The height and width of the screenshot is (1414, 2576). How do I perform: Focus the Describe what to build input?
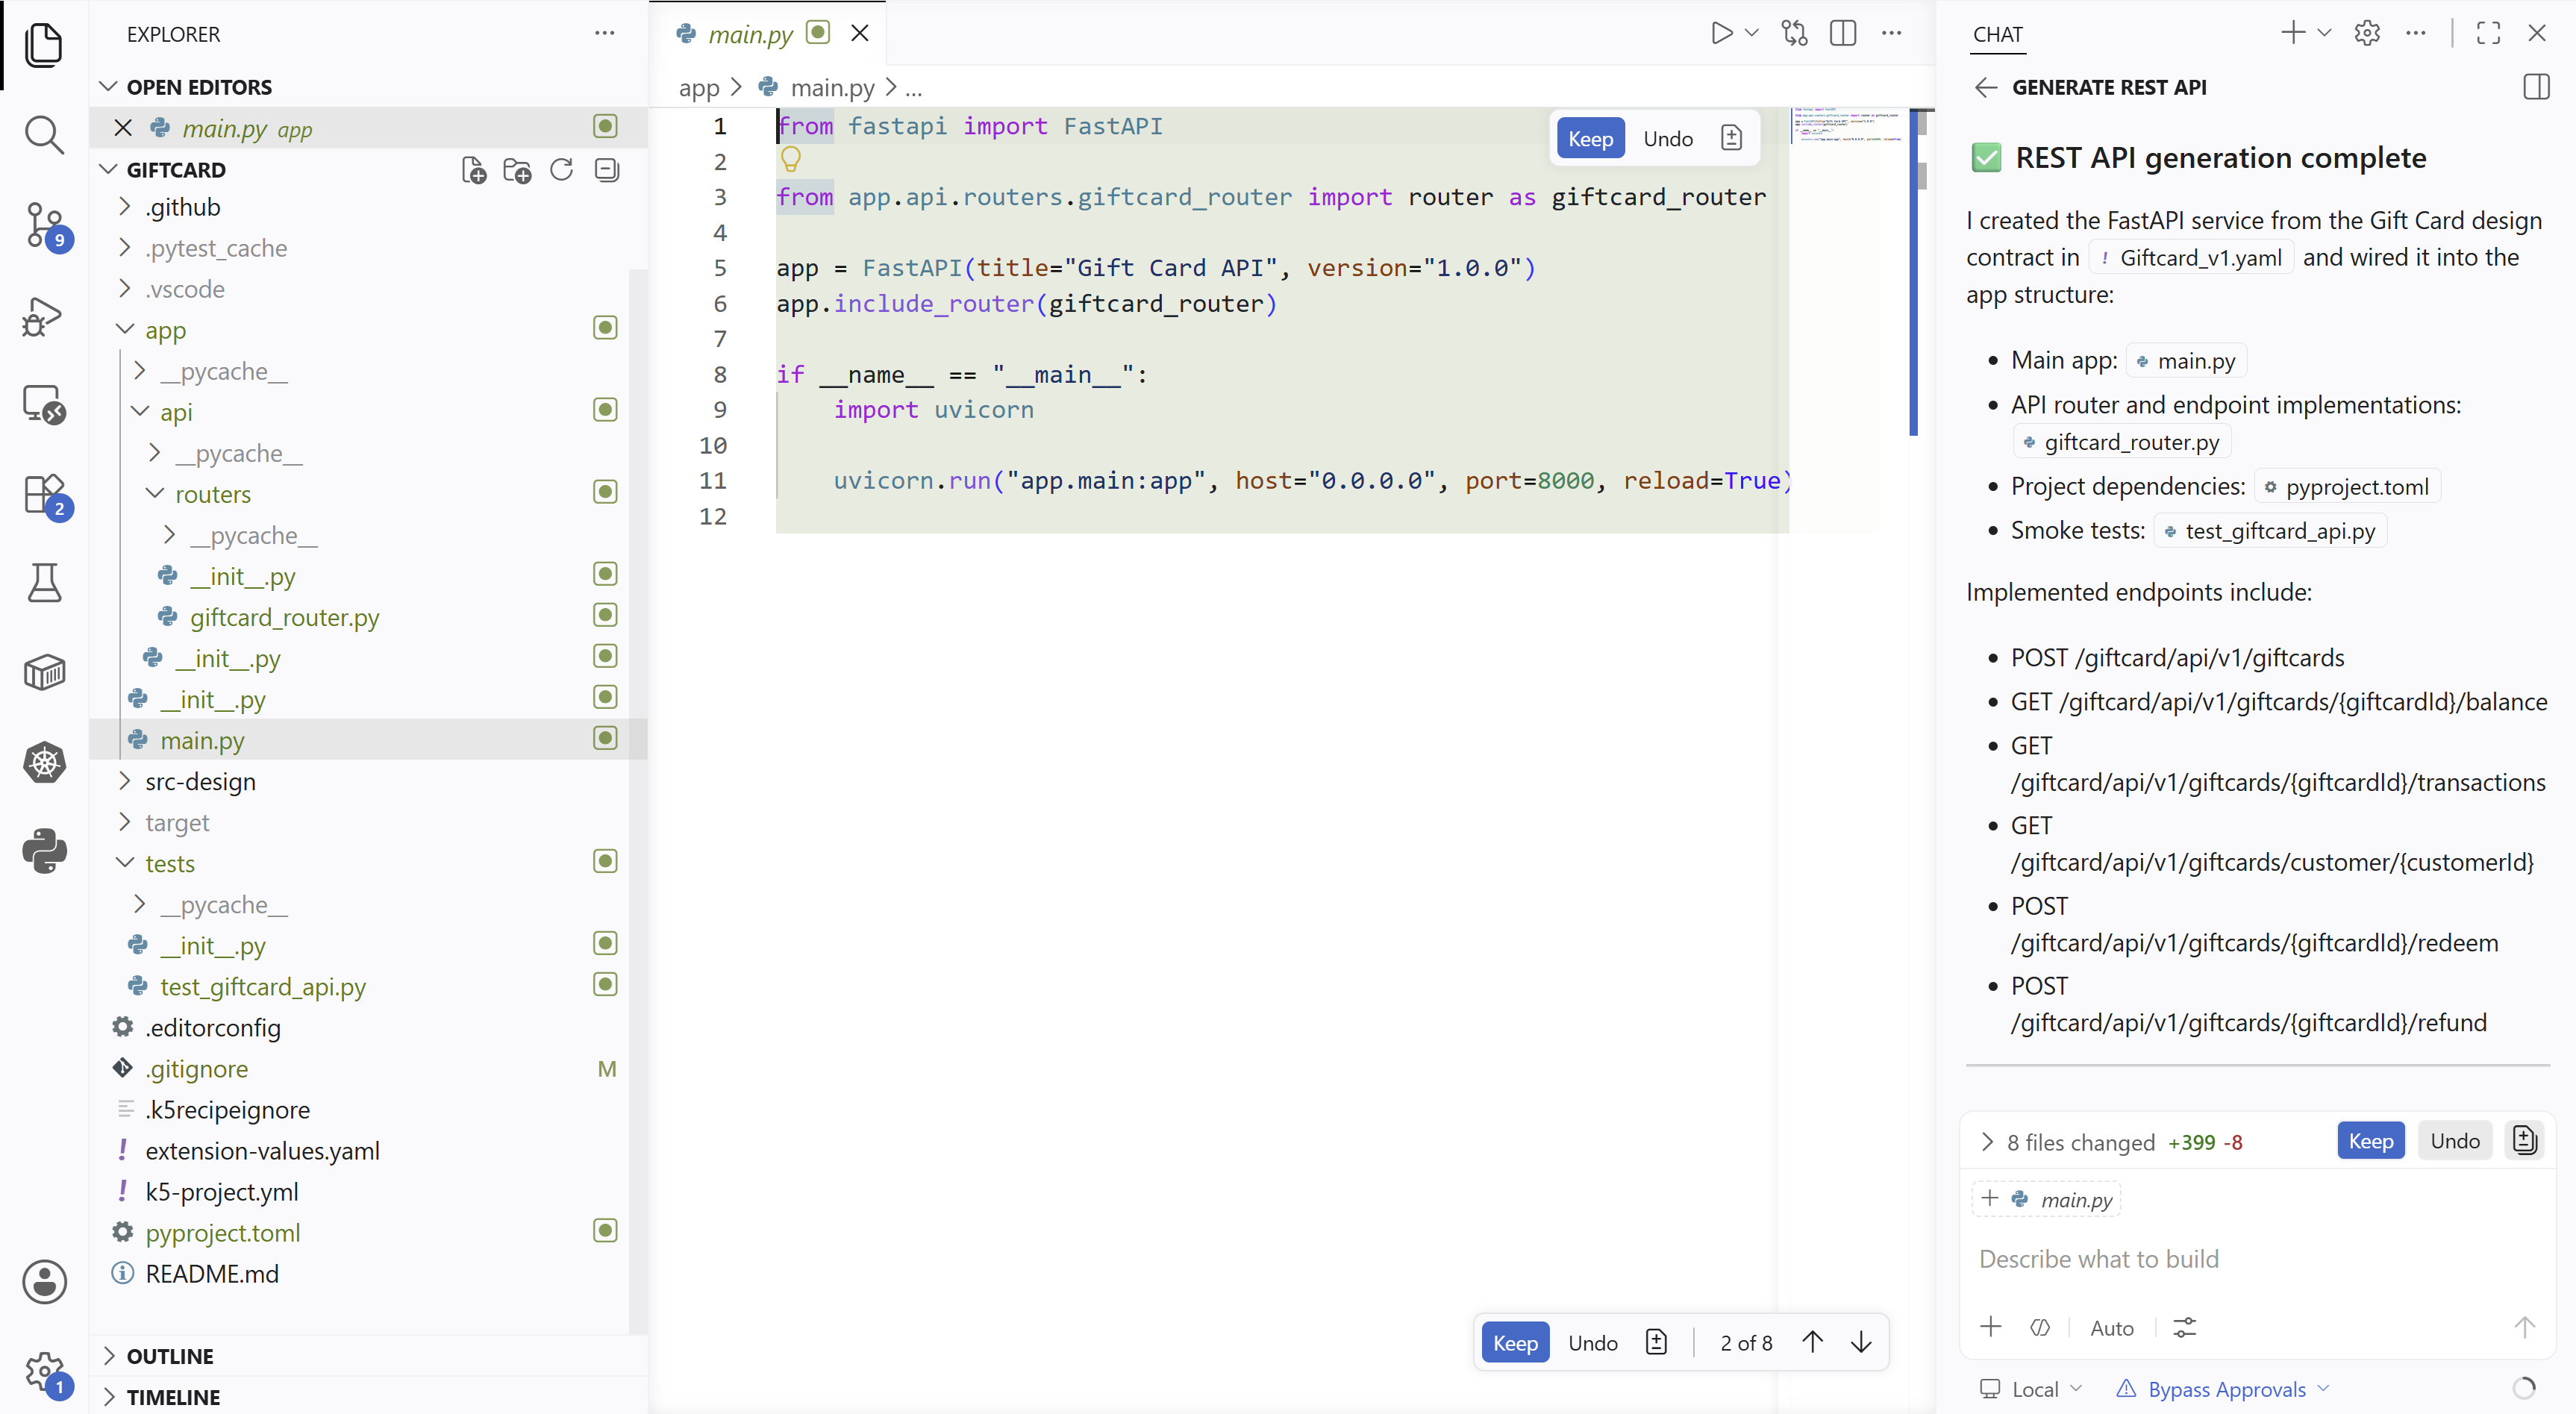(x=2257, y=1259)
